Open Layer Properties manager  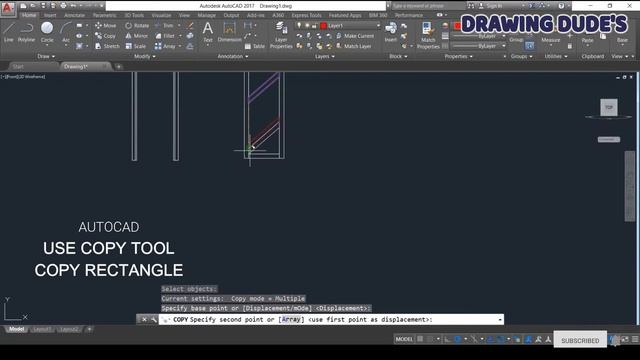[281, 35]
